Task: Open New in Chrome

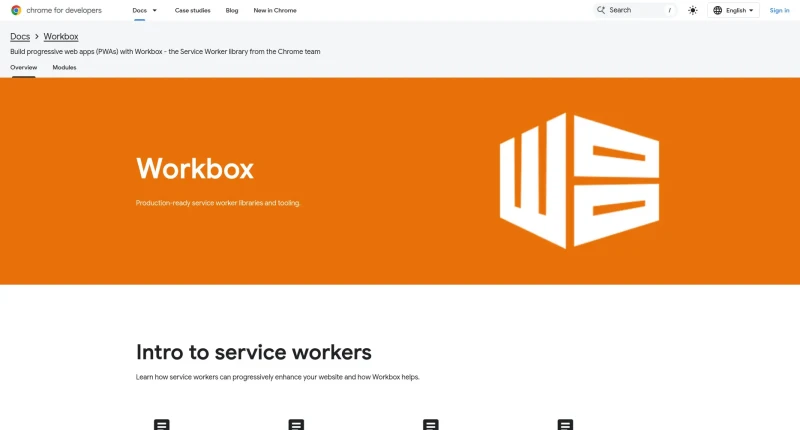Action: coord(275,10)
